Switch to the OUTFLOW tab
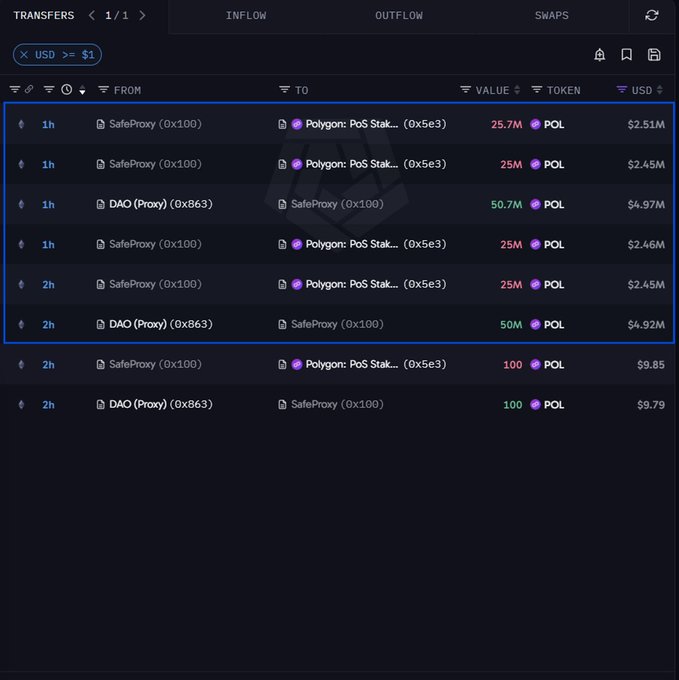Screen dimensions: 679x680 399,16
